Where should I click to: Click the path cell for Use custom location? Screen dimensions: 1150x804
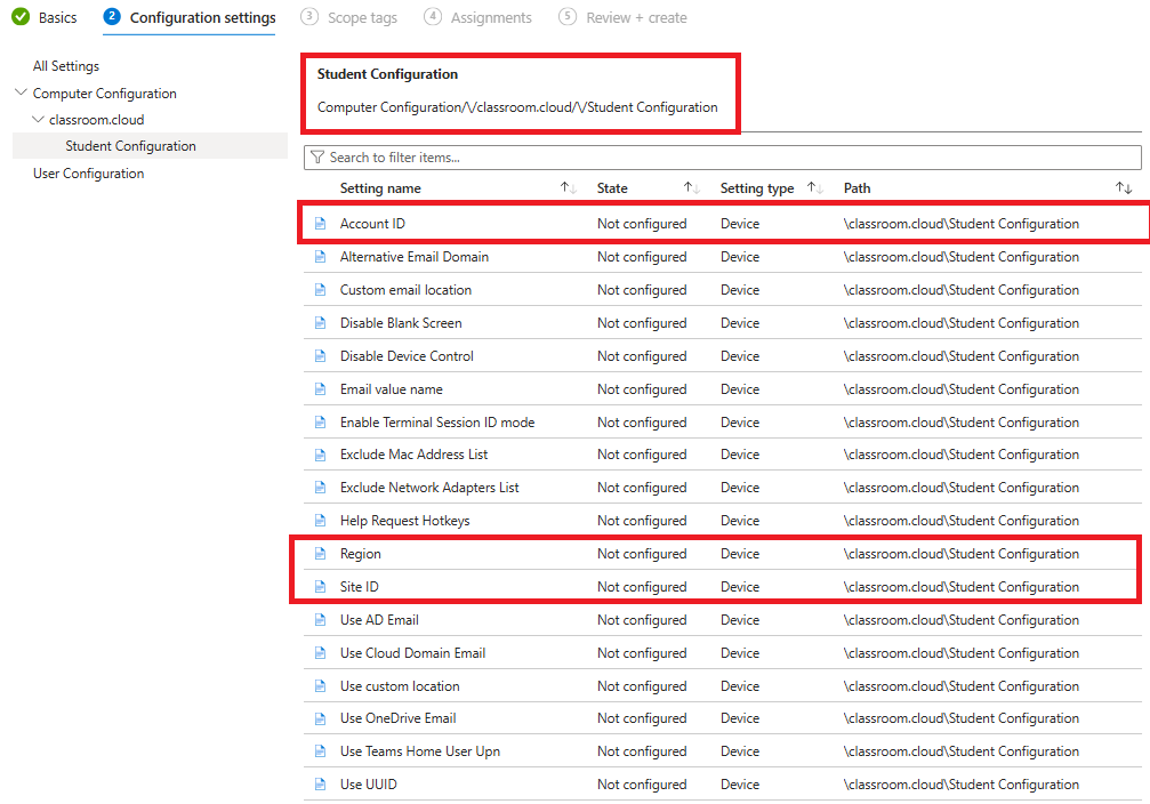pyautogui.click(x=961, y=686)
